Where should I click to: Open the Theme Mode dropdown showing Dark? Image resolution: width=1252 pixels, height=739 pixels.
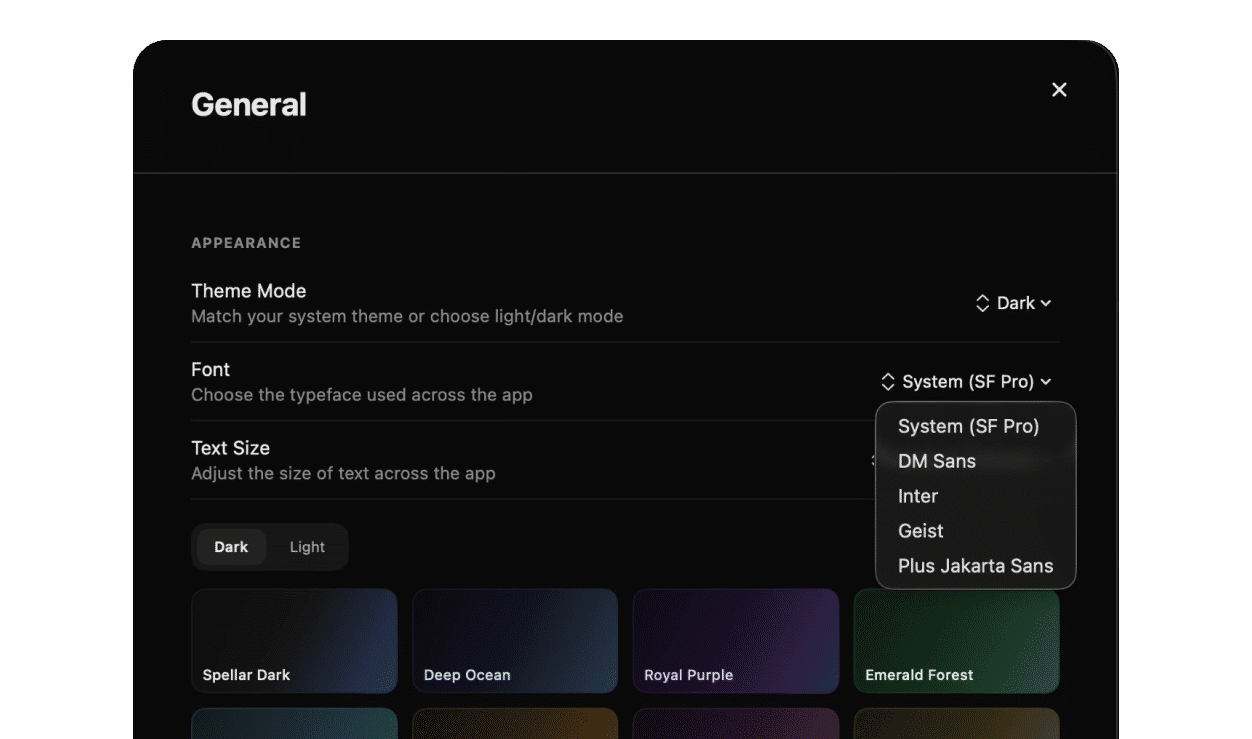point(1013,303)
